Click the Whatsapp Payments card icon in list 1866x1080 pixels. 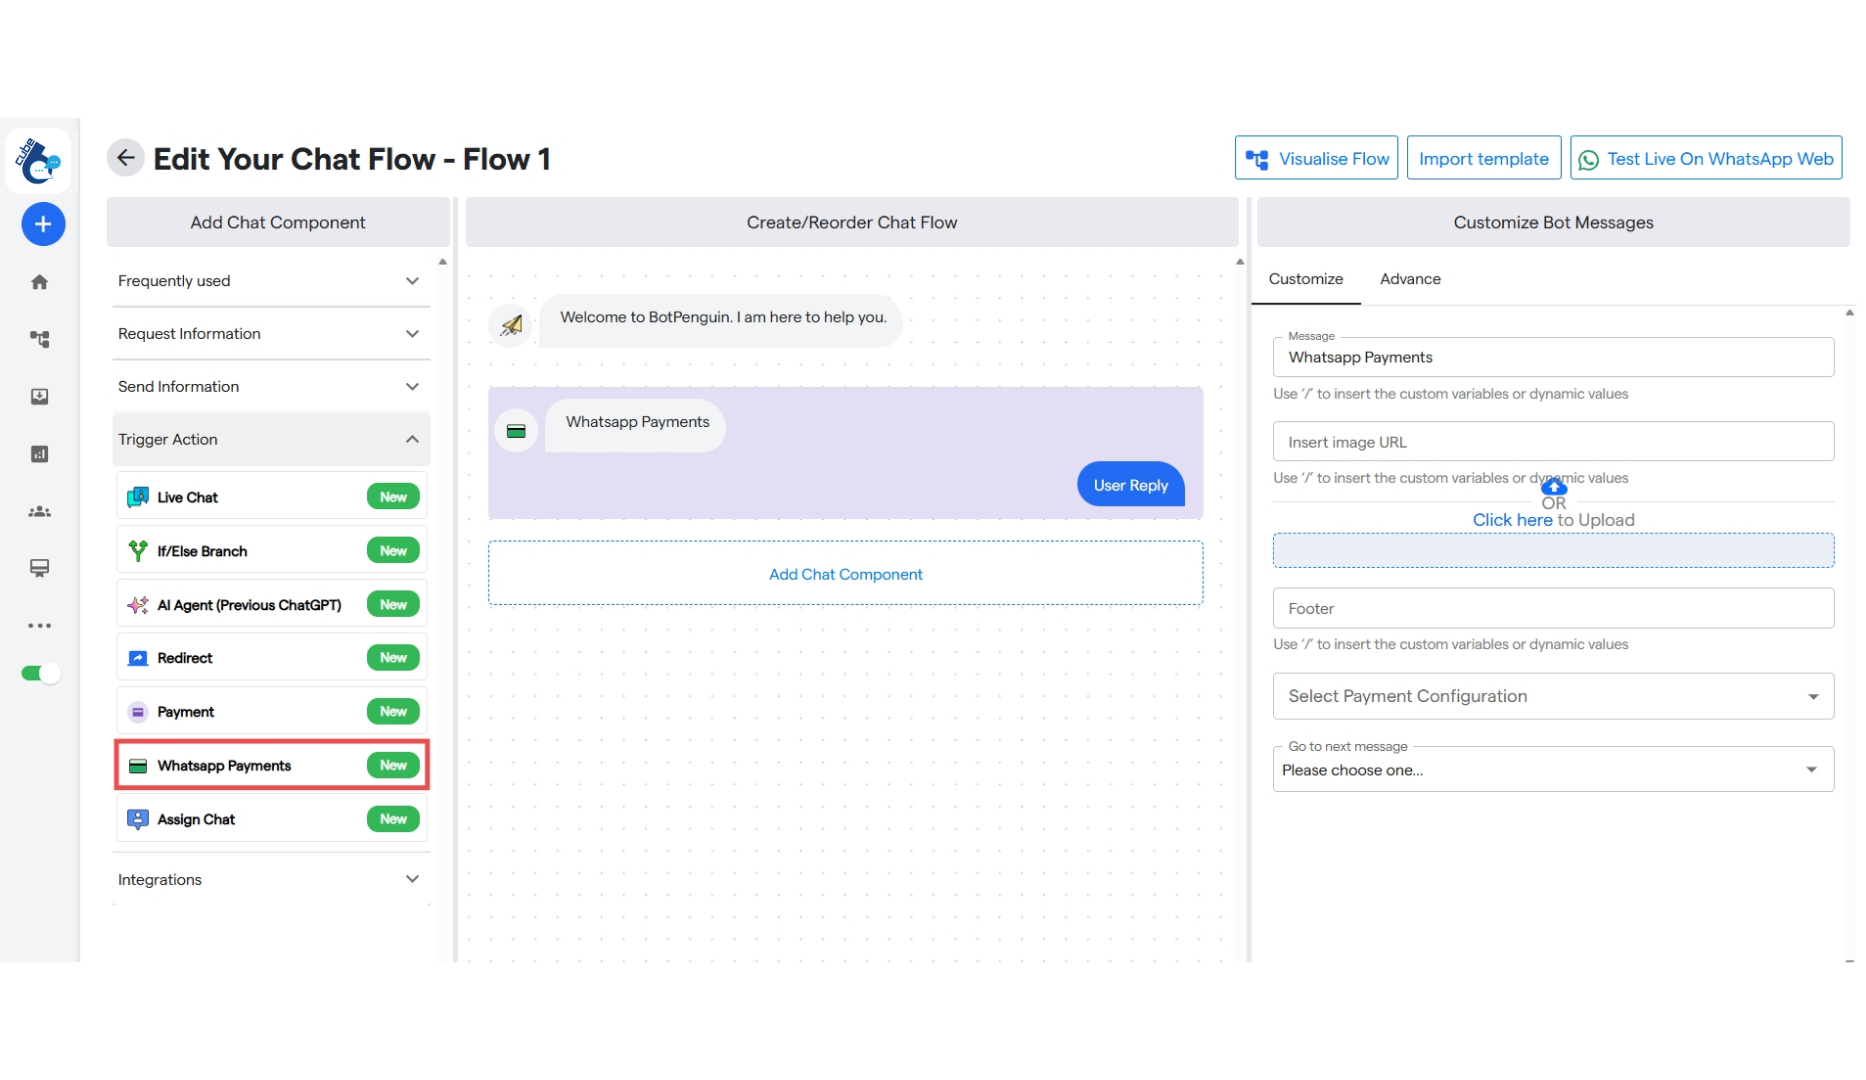click(138, 766)
